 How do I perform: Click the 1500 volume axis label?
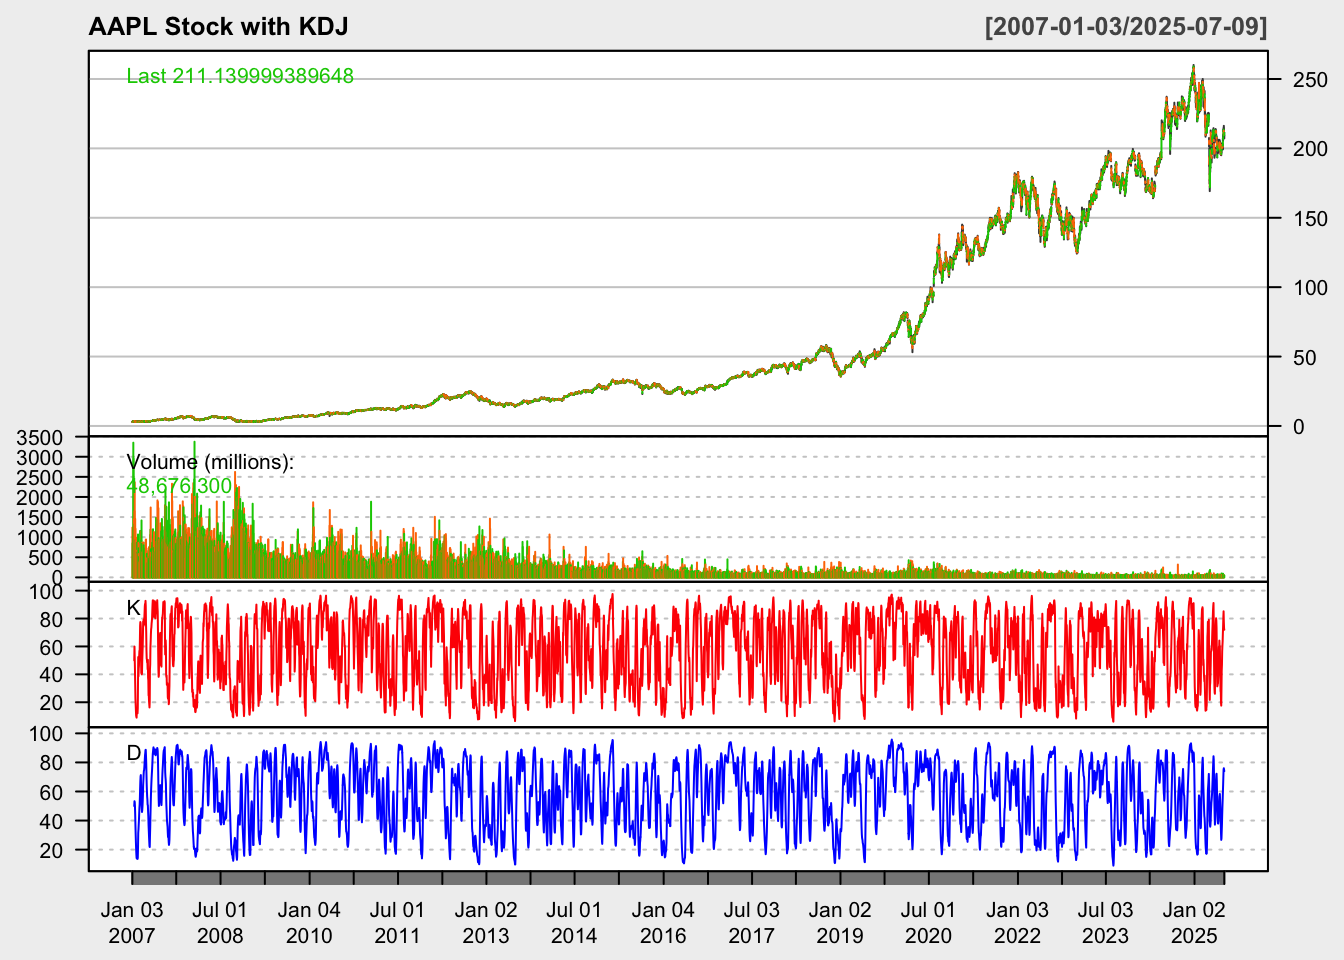pyautogui.click(x=40, y=518)
